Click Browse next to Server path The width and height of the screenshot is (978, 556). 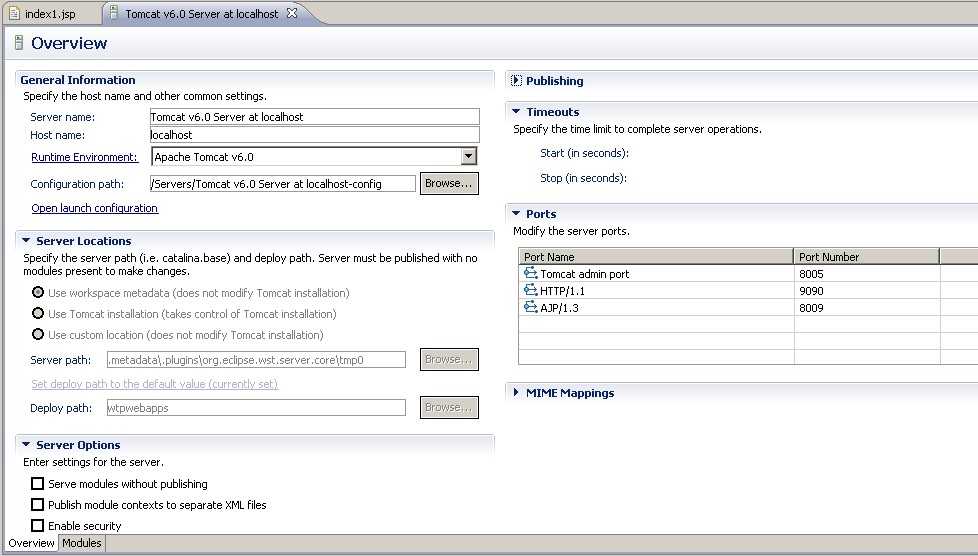449,359
